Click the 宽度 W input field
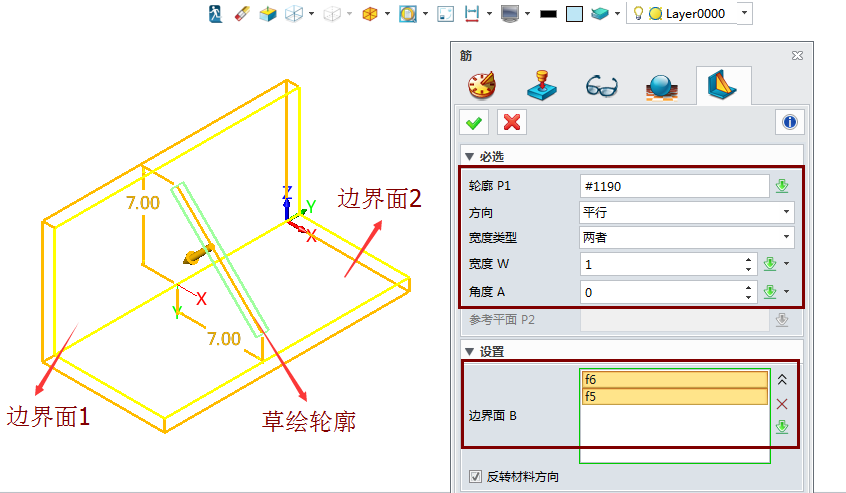This screenshot has width=846, height=493. [660, 265]
